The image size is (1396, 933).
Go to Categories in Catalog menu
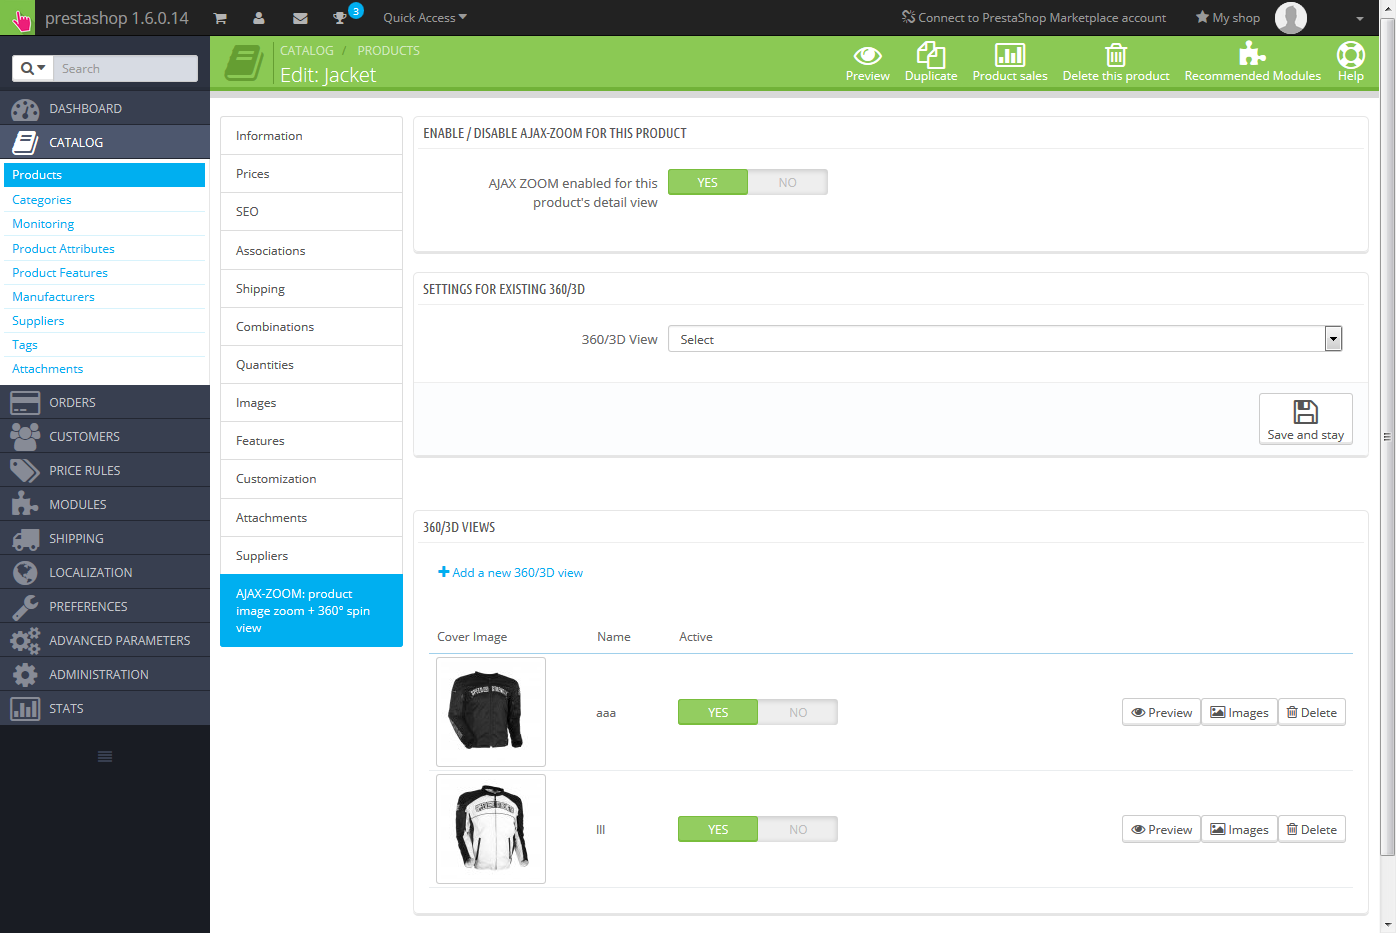tap(42, 200)
